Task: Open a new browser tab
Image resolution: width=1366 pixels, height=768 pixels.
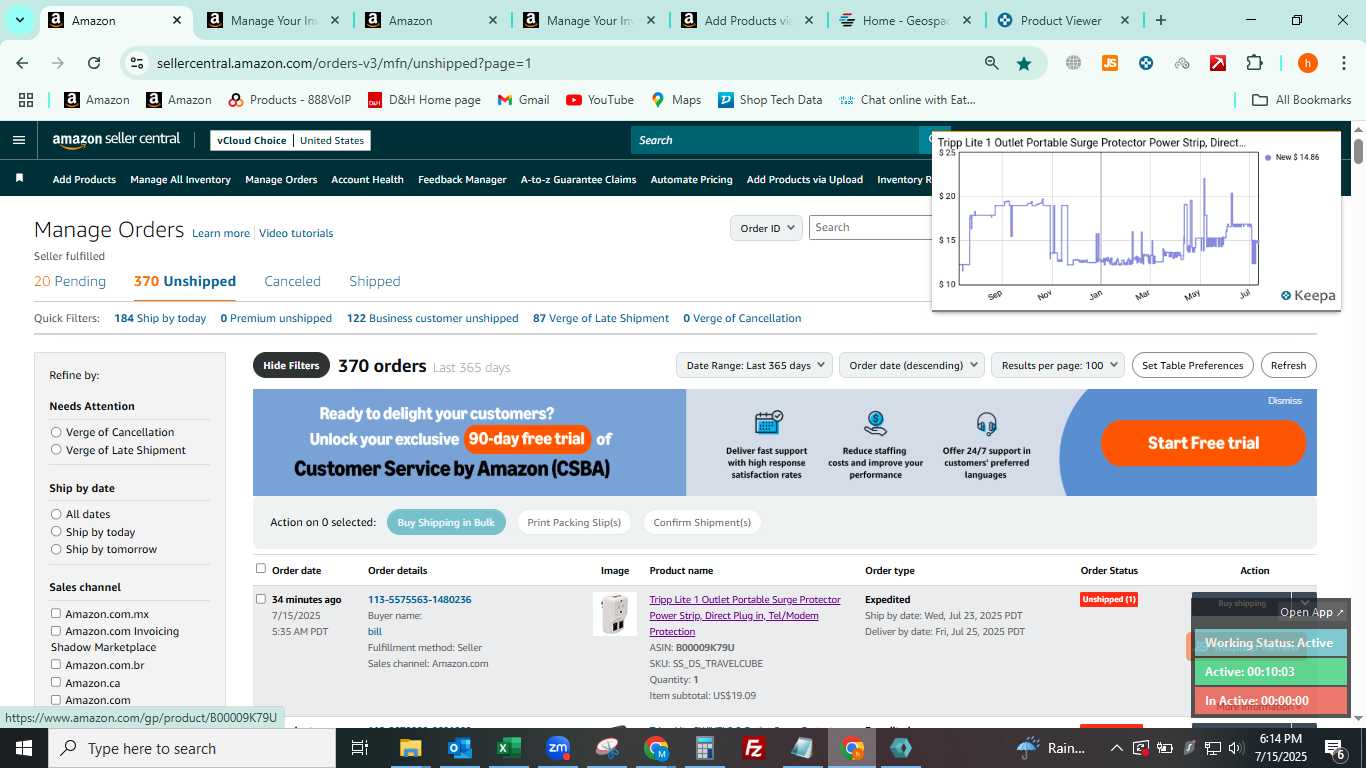Action: click(1160, 20)
